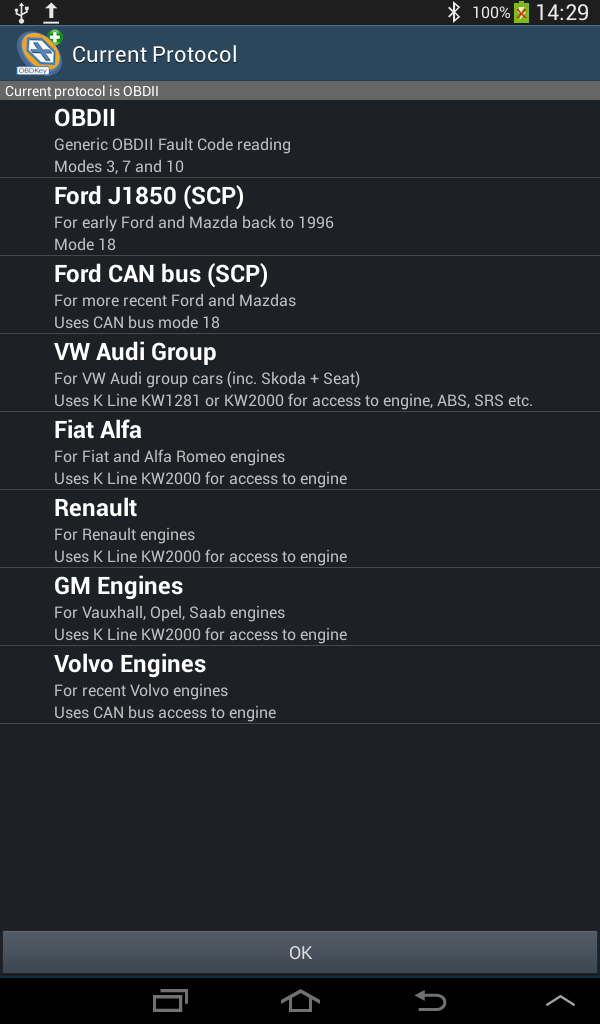Screen dimensions: 600x1024
Task: Select the OBDII protocol option
Action: click(300, 140)
